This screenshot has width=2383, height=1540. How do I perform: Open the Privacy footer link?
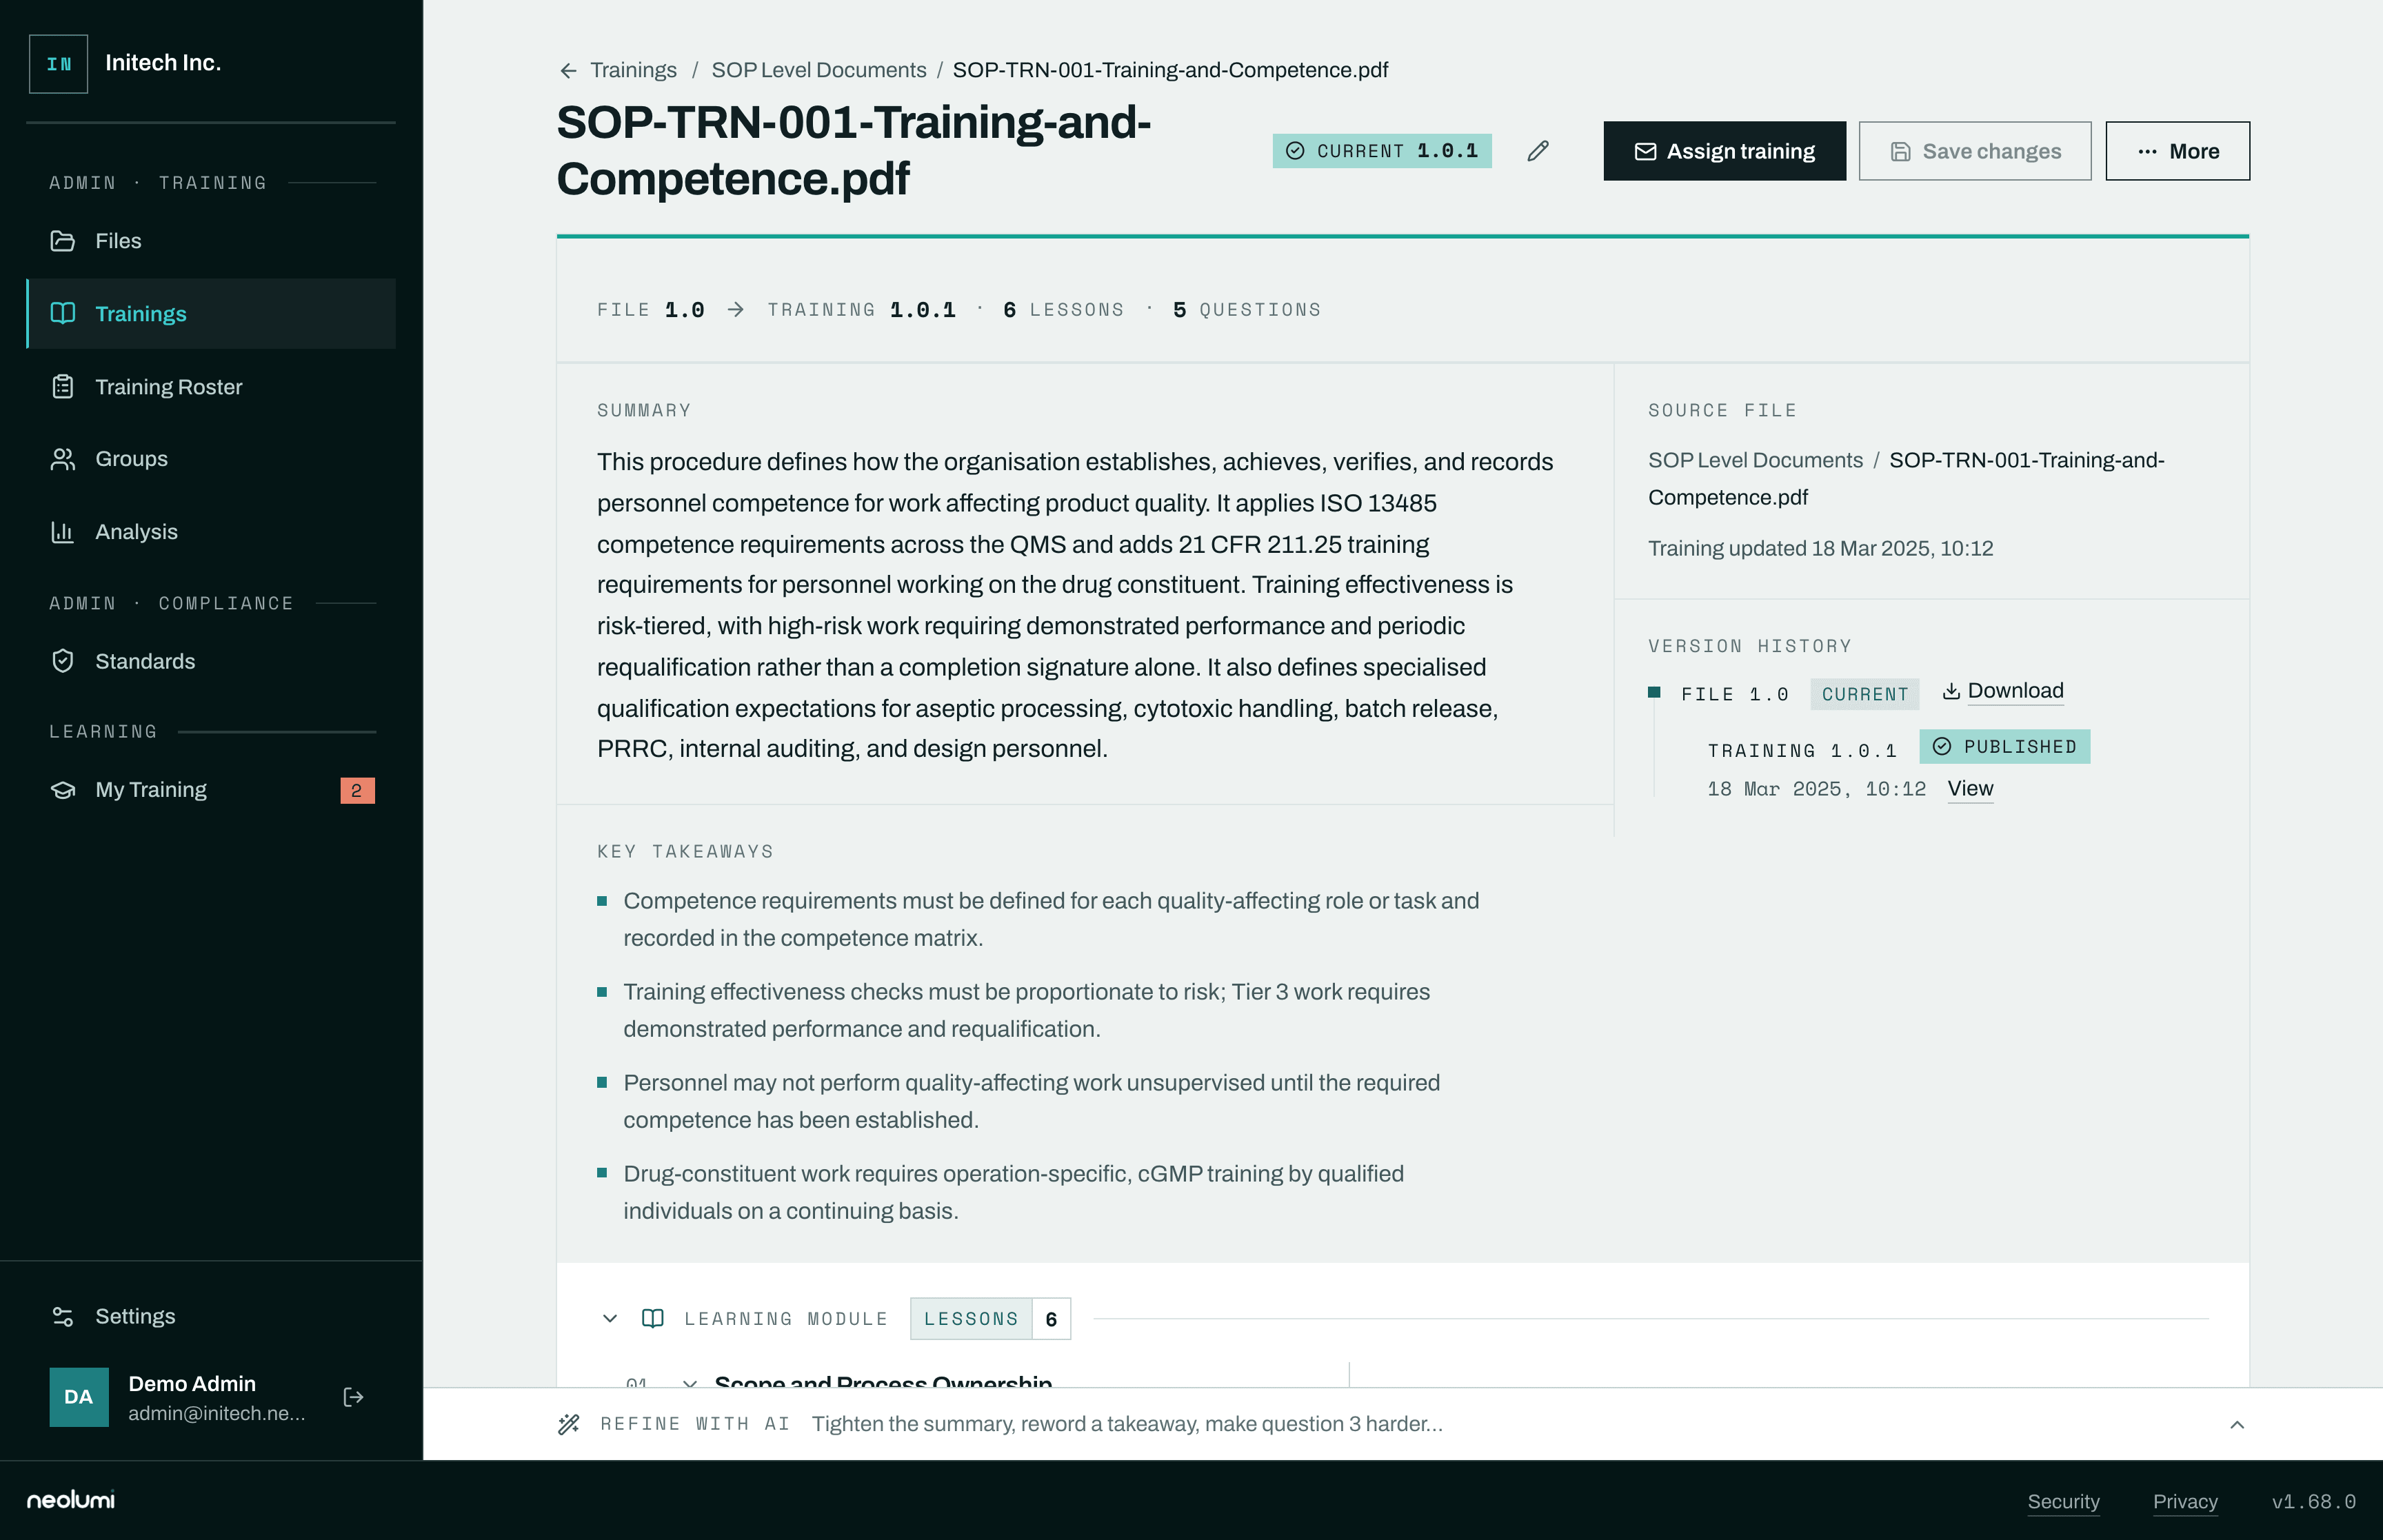coord(2185,1501)
